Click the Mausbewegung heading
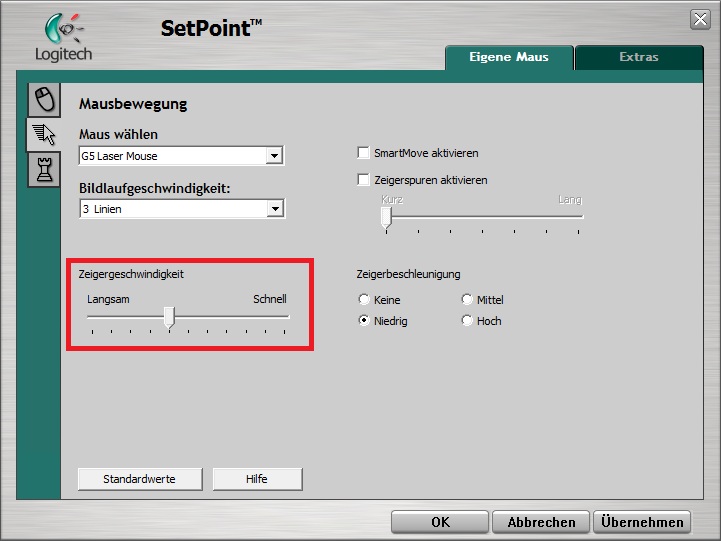 (x=133, y=104)
